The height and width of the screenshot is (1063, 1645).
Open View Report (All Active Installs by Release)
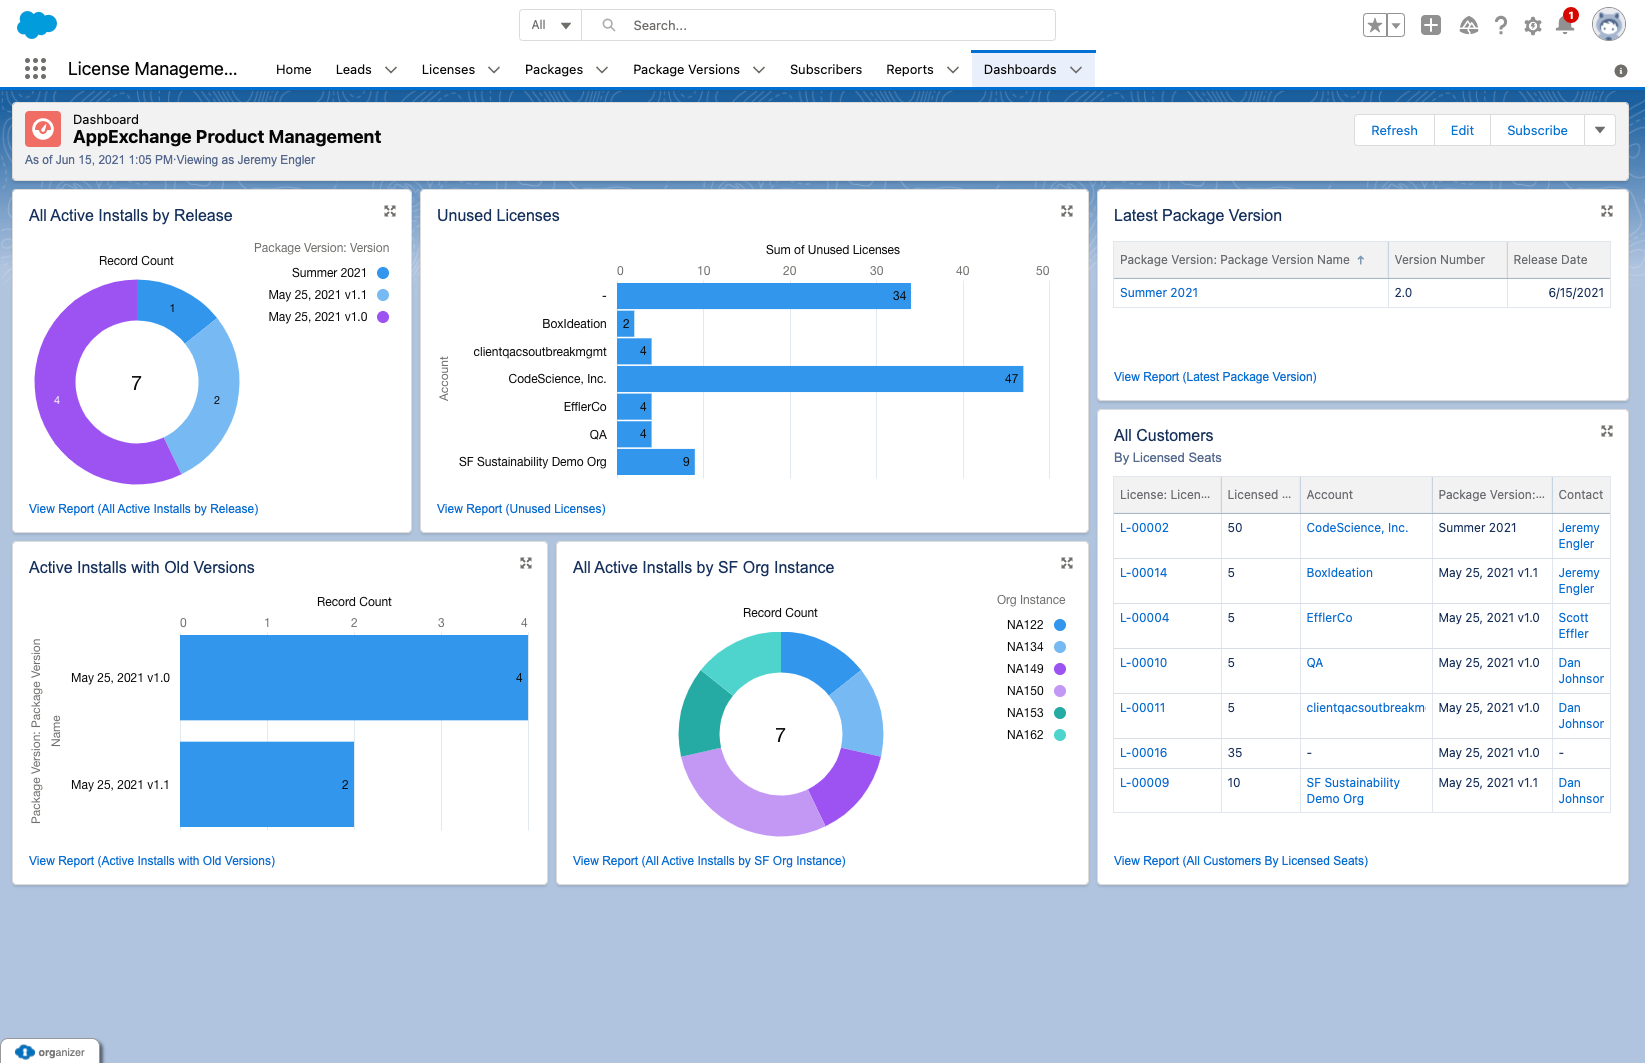(x=144, y=509)
